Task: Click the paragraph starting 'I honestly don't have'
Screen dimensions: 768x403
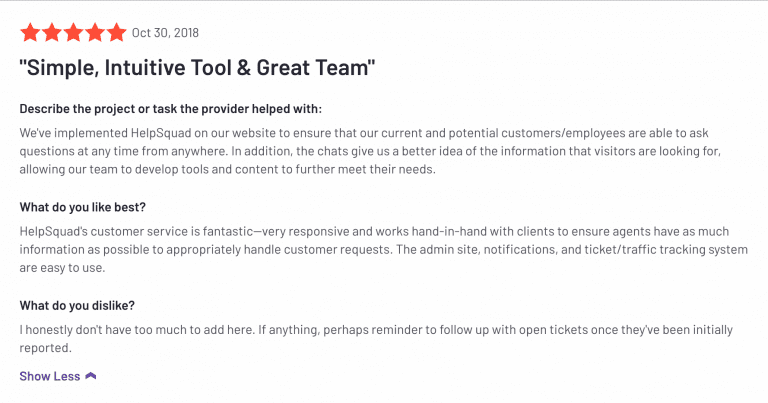Action: [x=376, y=339]
